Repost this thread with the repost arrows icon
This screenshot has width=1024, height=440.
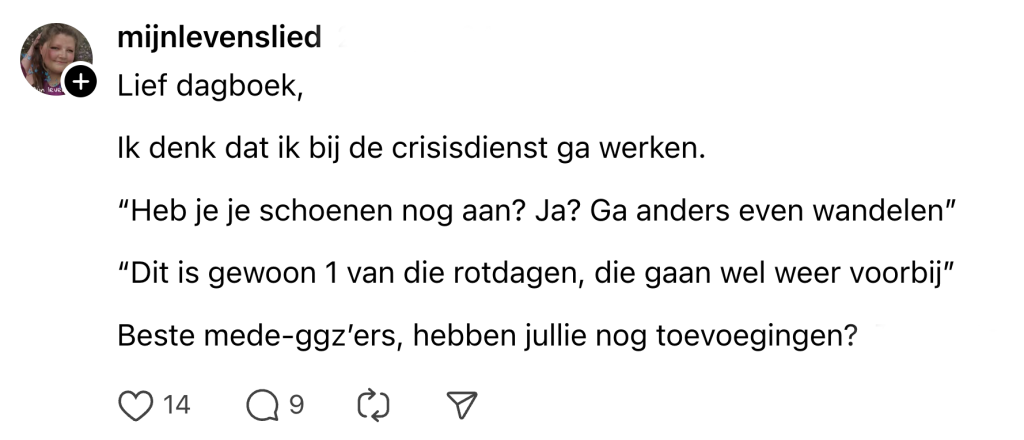click(370, 404)
